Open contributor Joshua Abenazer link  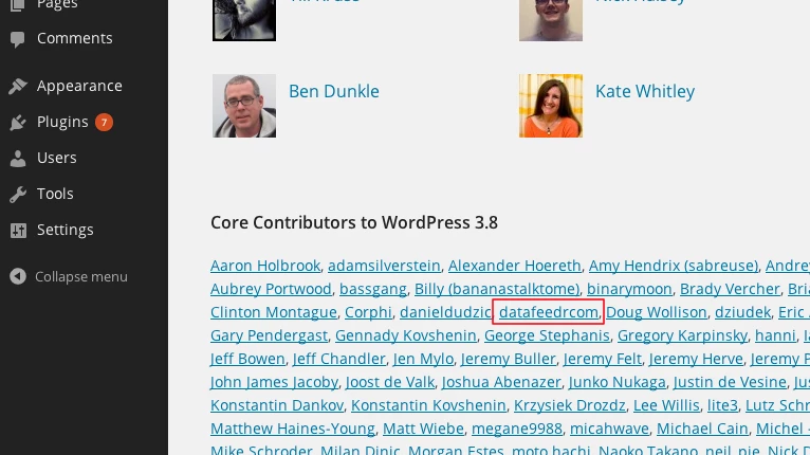pyautogui.click(x=501, y=382)
